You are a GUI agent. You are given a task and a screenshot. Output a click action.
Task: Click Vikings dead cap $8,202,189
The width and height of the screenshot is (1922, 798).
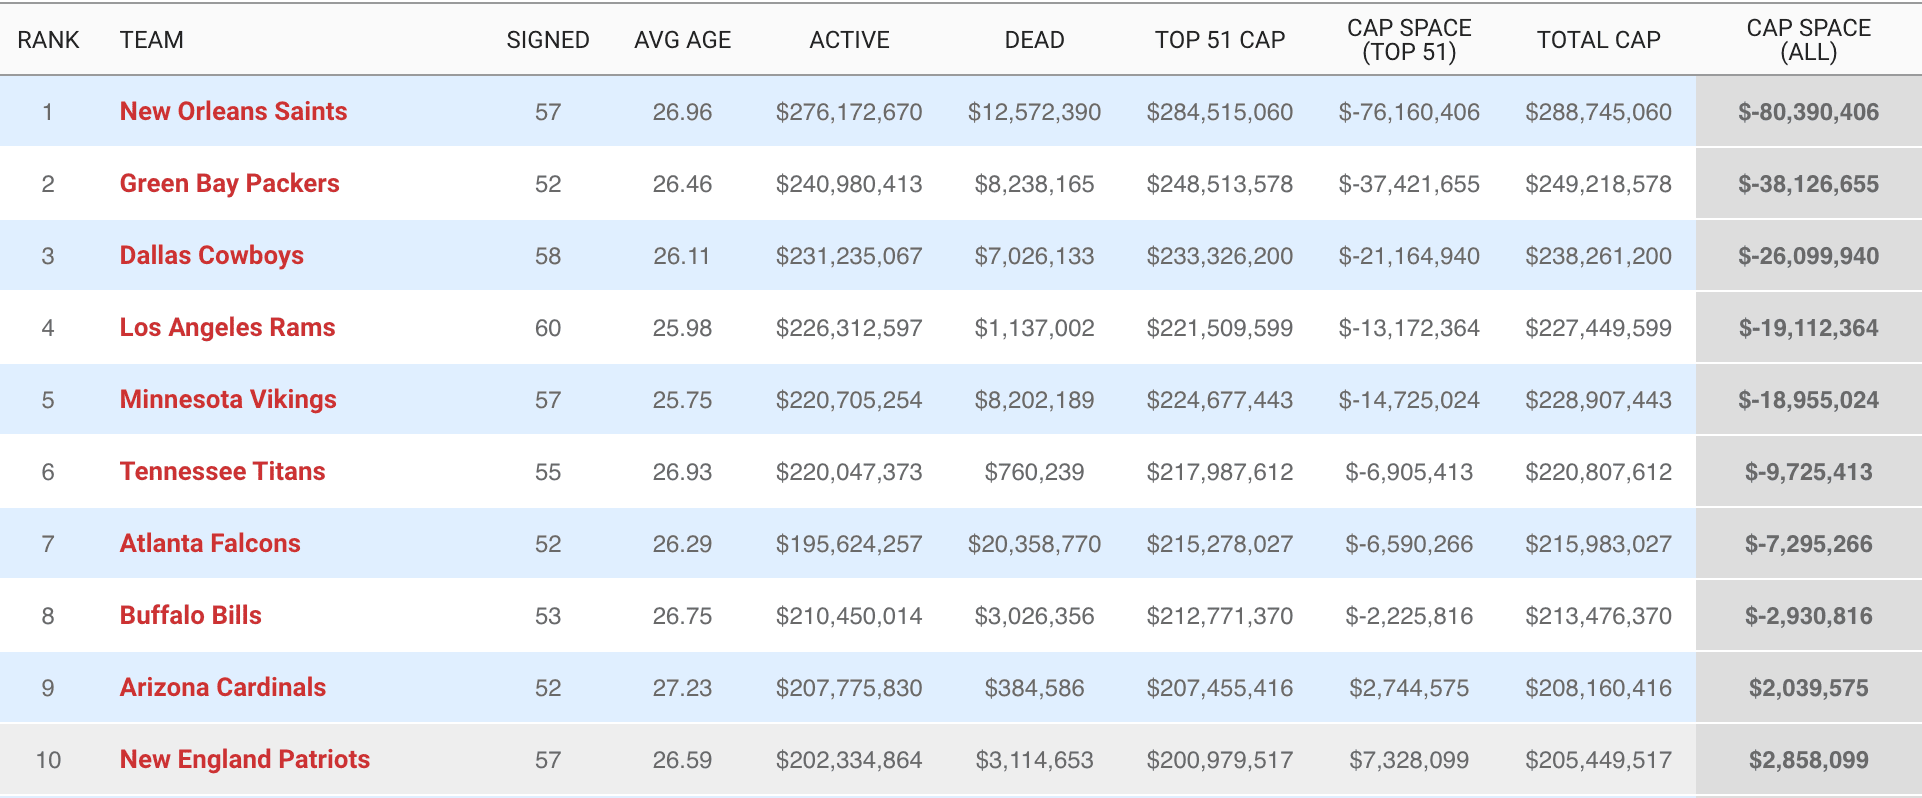(1034, 400)
